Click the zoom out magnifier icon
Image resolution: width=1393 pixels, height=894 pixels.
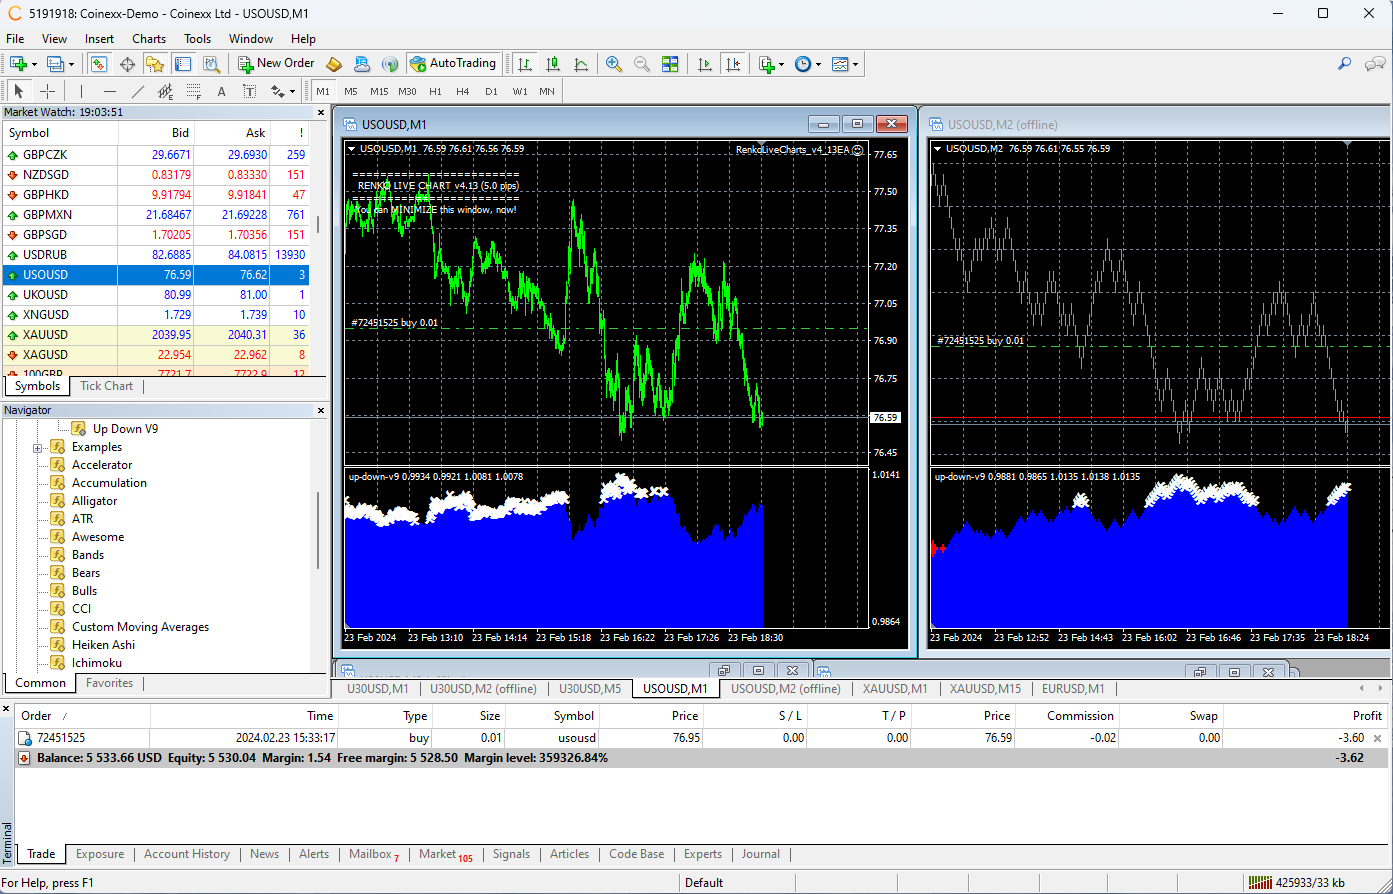coord(642,64)
